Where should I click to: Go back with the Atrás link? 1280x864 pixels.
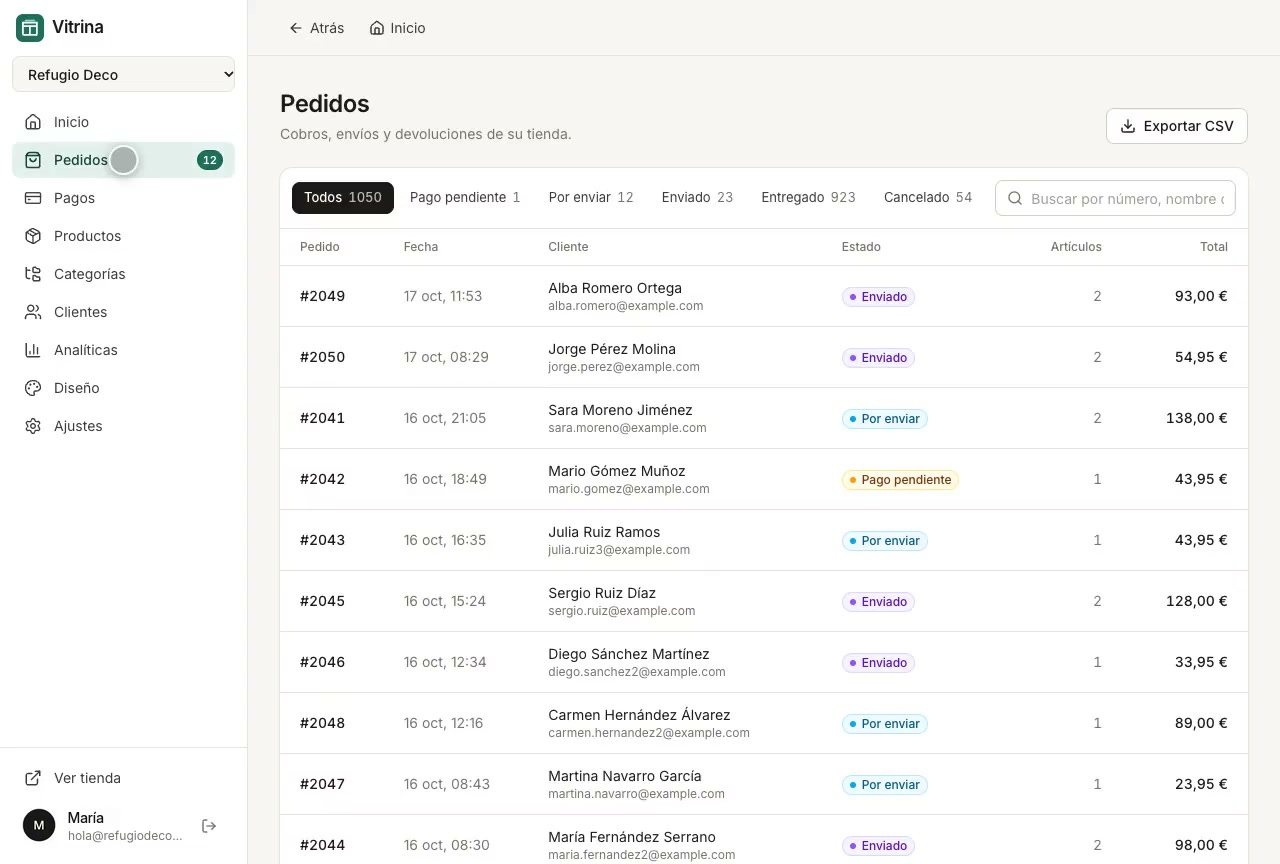pos(316,28)
